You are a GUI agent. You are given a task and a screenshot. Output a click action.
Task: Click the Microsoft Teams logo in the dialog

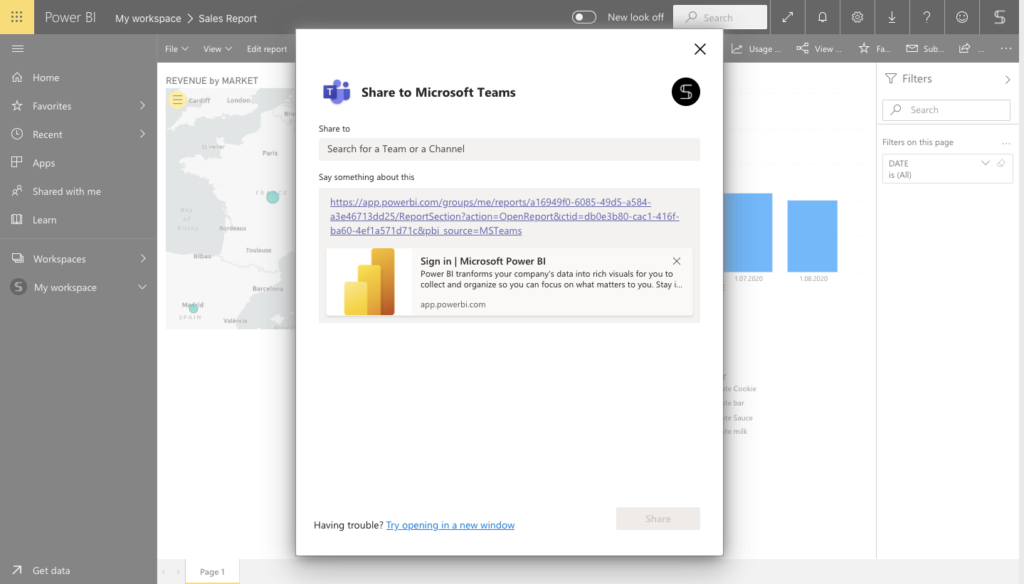pos(336,92)
